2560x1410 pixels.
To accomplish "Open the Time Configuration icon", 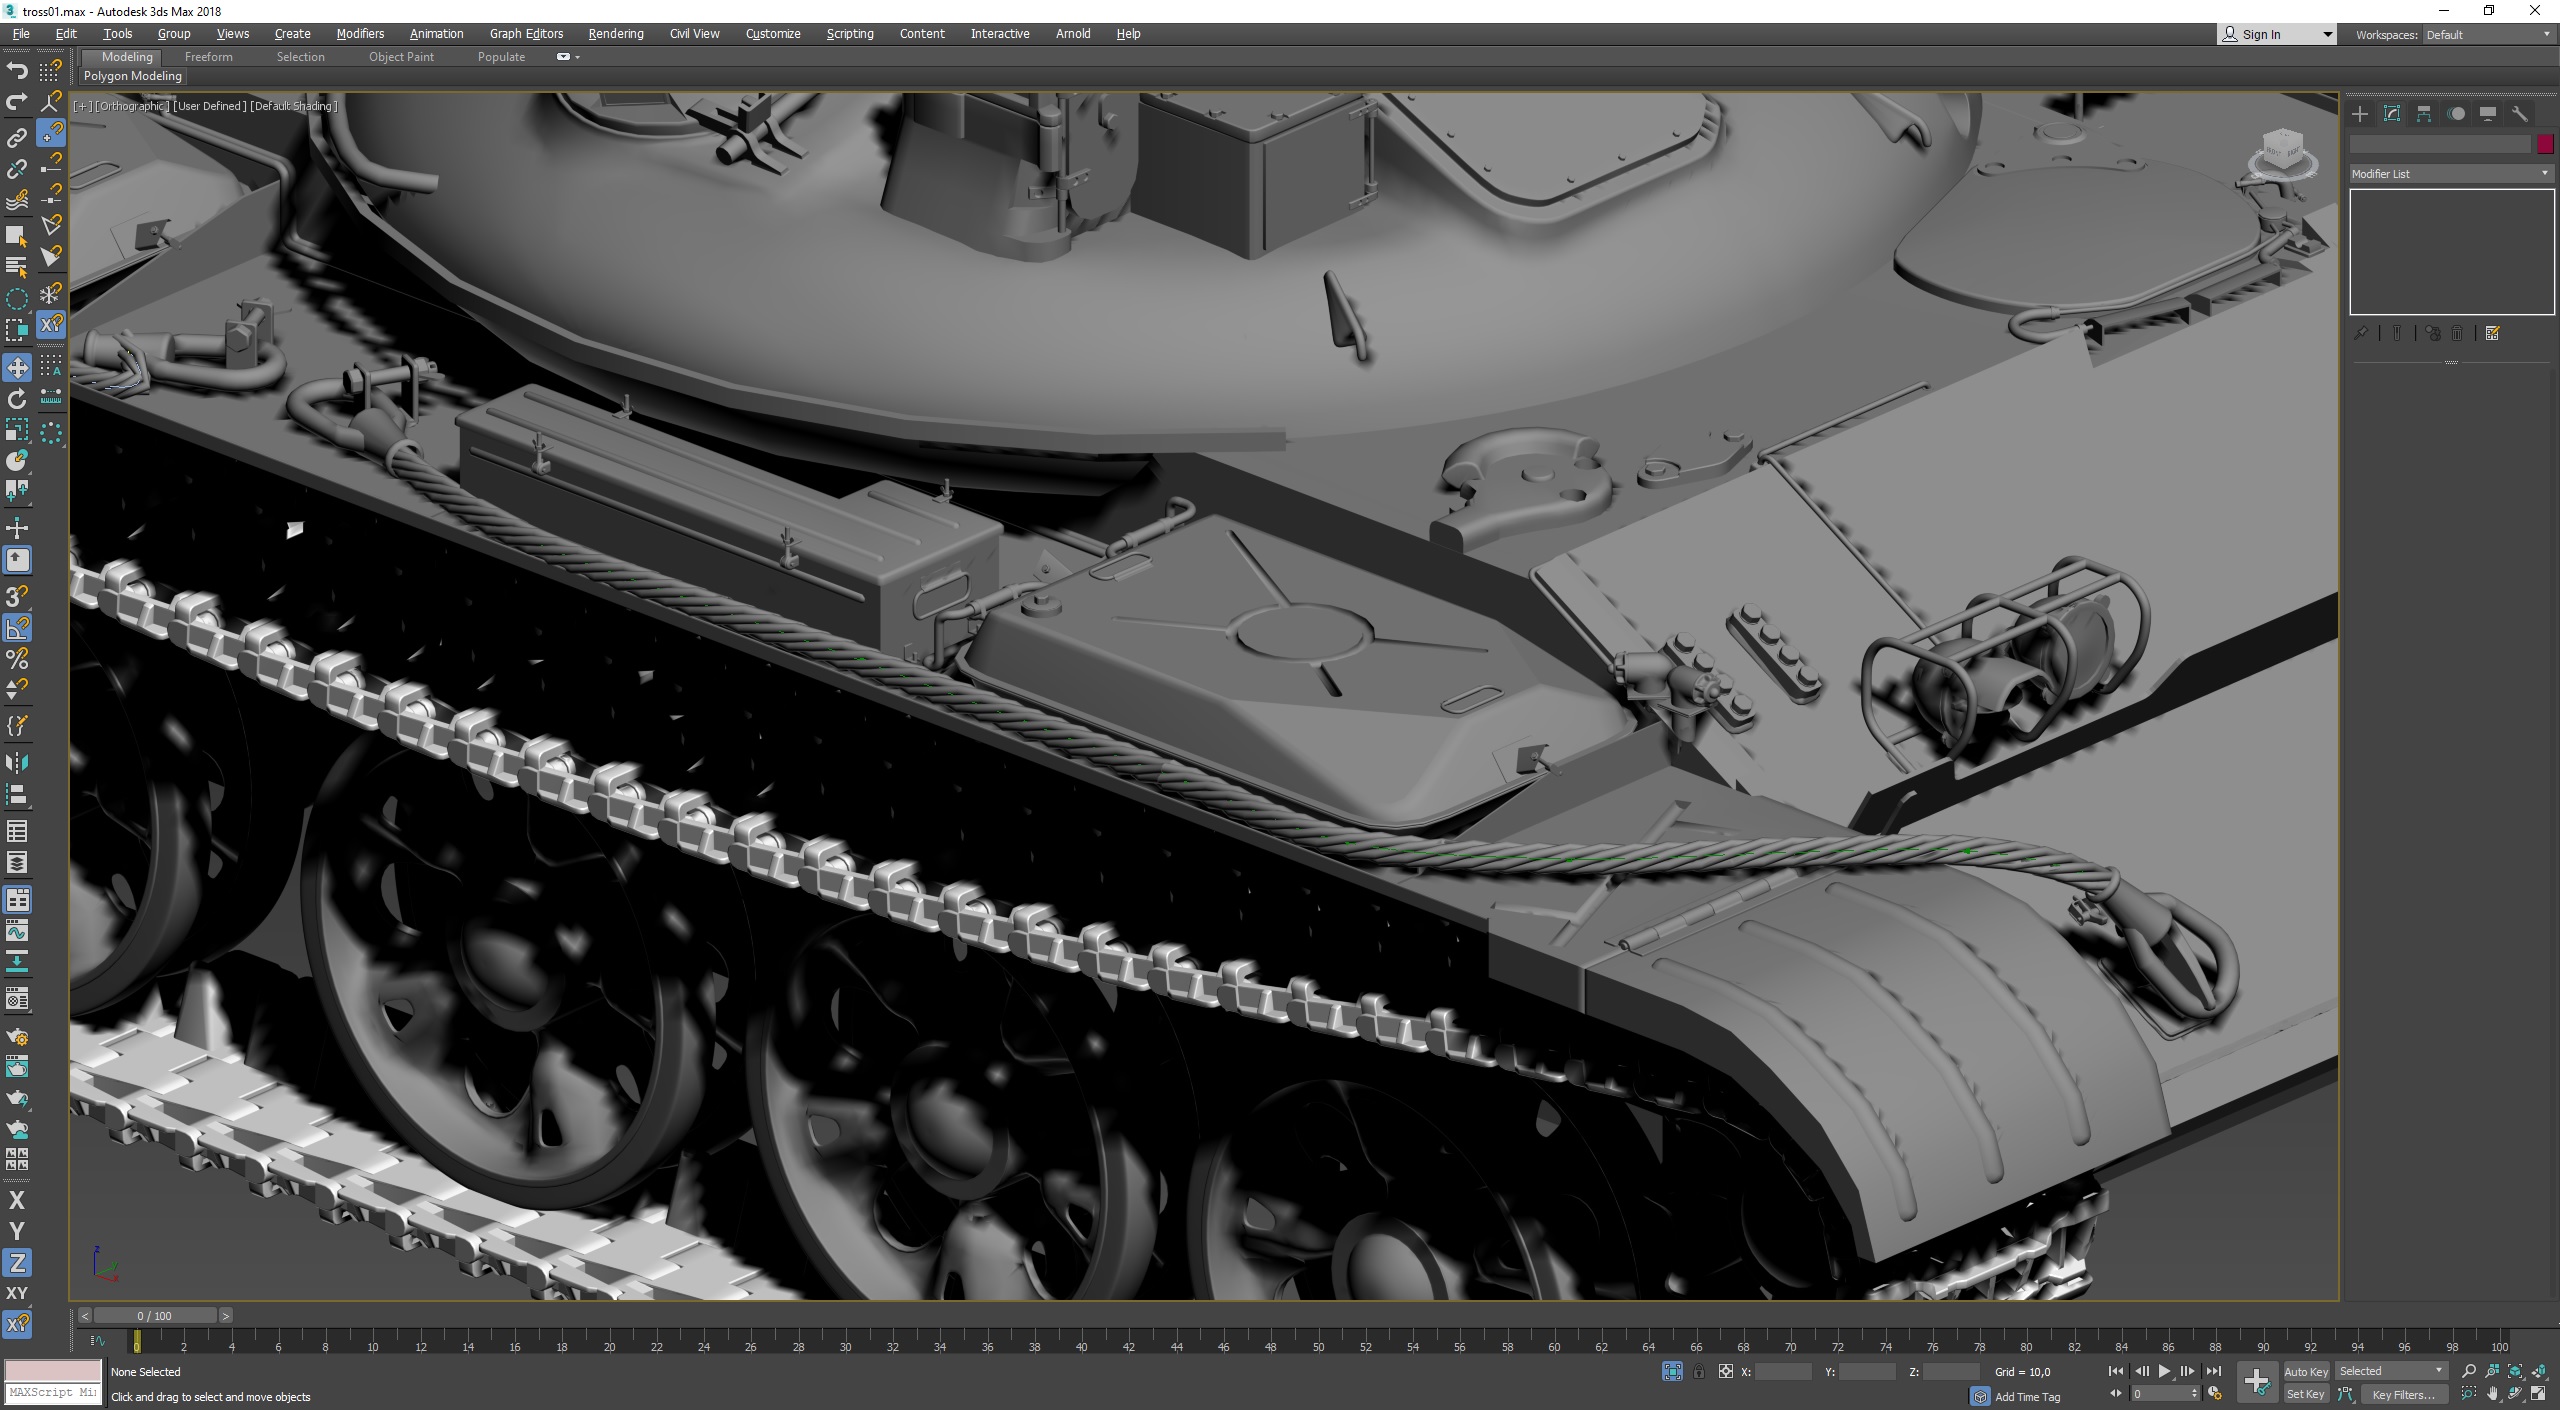I will pyautogui.click(x=2214, y=1394).
